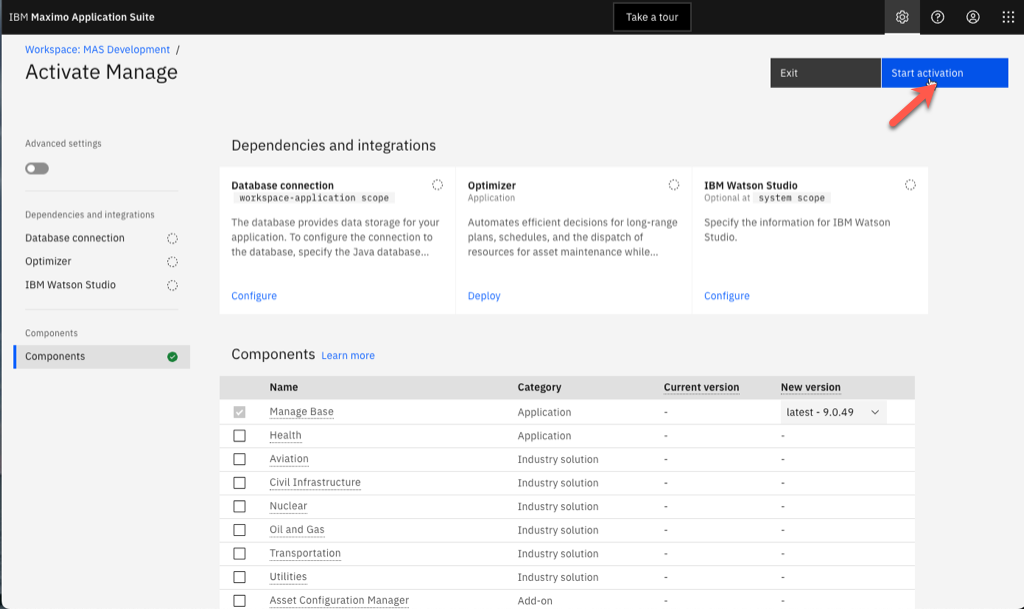Click the IBM Watson Studio card status icon
This screenshot has width=1024, height=609.
click(910, 185)
